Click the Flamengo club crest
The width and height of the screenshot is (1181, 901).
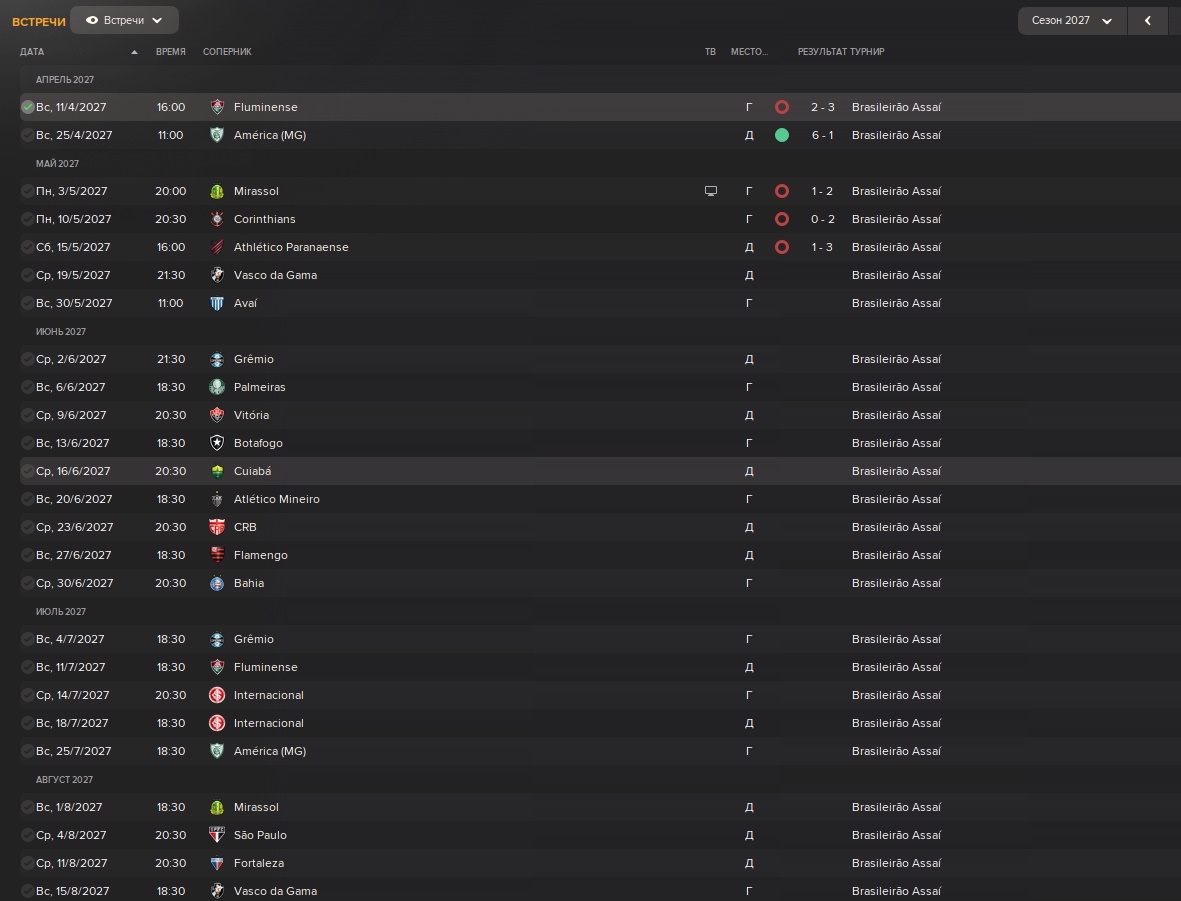pos(217,555)
